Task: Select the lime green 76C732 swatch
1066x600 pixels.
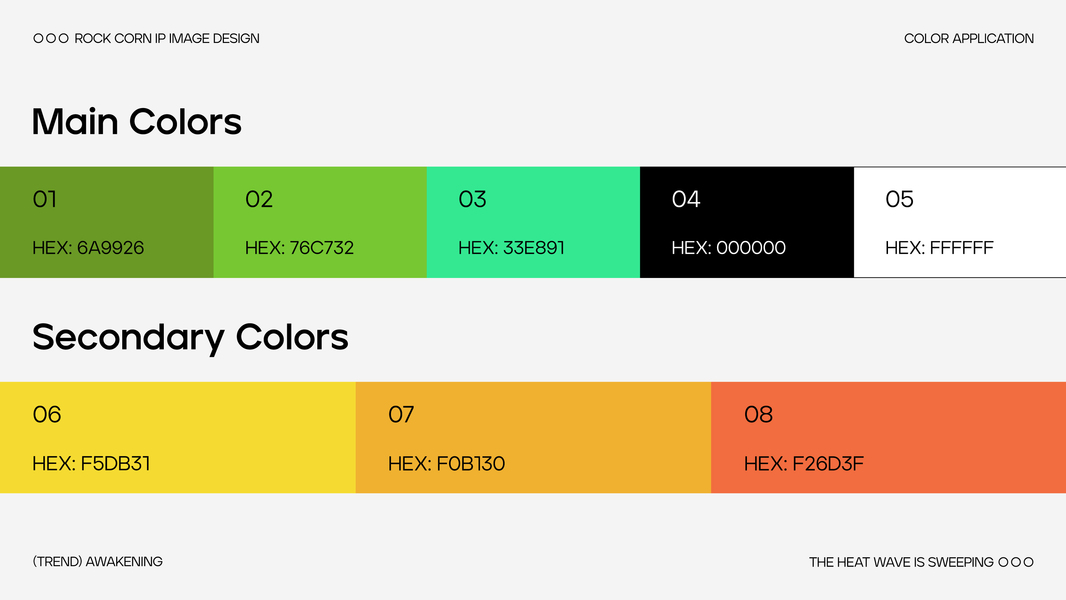Action: pyautogui.click(x=320, y=222)
